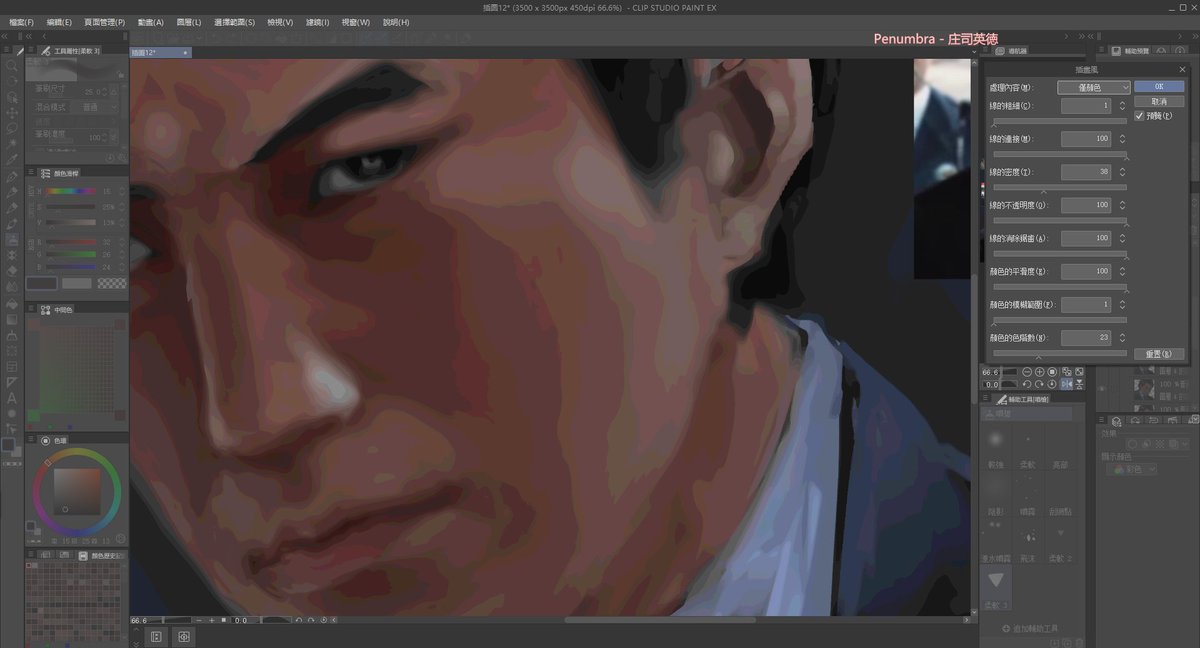1200x648 pixels.
Task: Open the blend mode dropdown showing 普通
Action: point(100,107)
